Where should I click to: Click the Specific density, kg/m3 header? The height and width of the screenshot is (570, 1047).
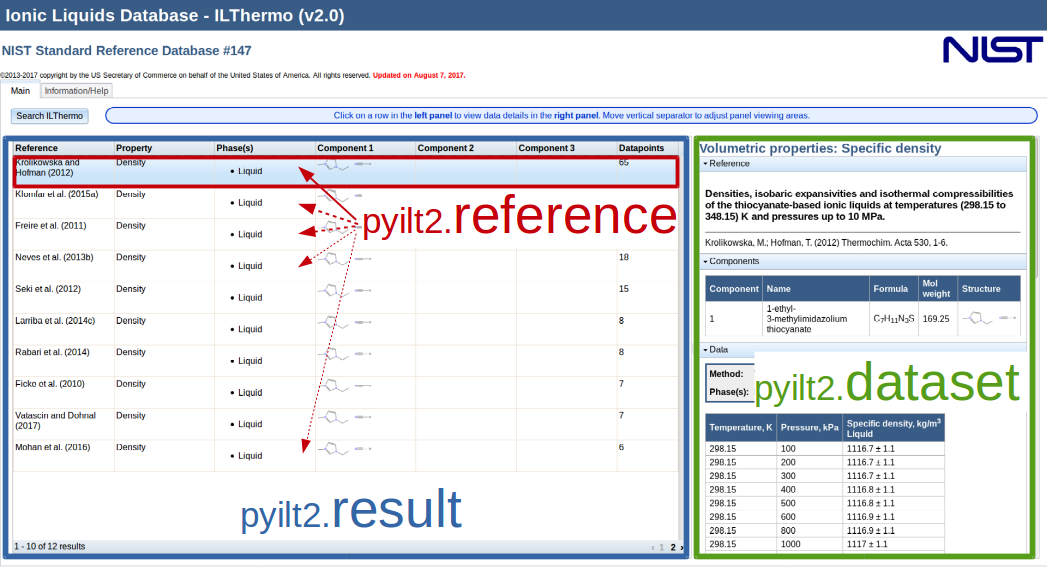pos(893,428)
